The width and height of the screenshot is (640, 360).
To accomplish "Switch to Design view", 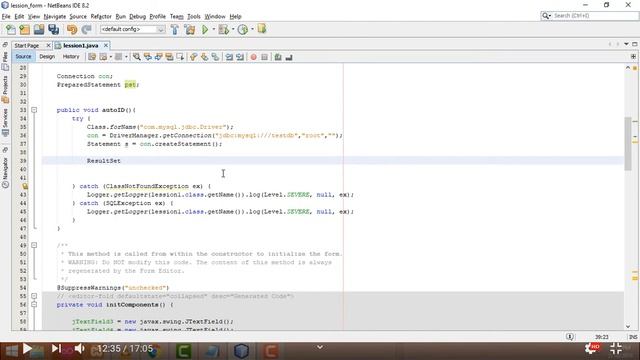I will [x=47, y=57].
